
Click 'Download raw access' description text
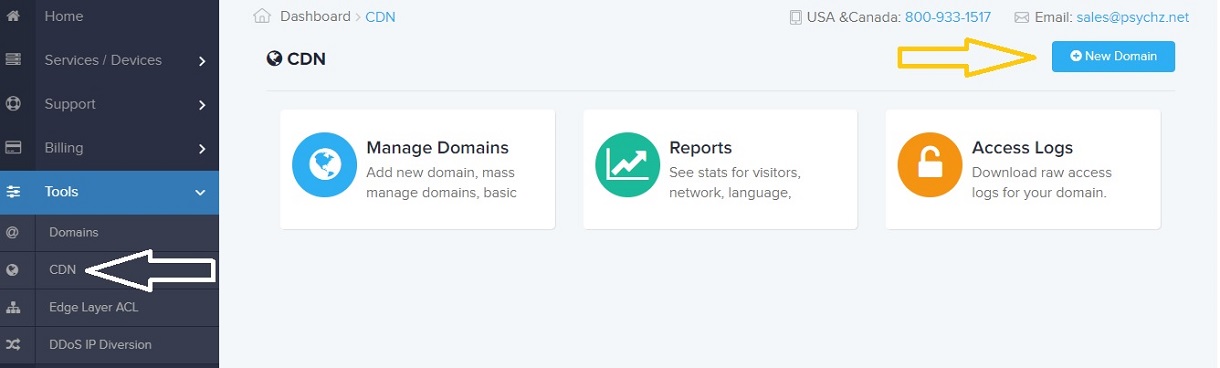(1042, 172)
